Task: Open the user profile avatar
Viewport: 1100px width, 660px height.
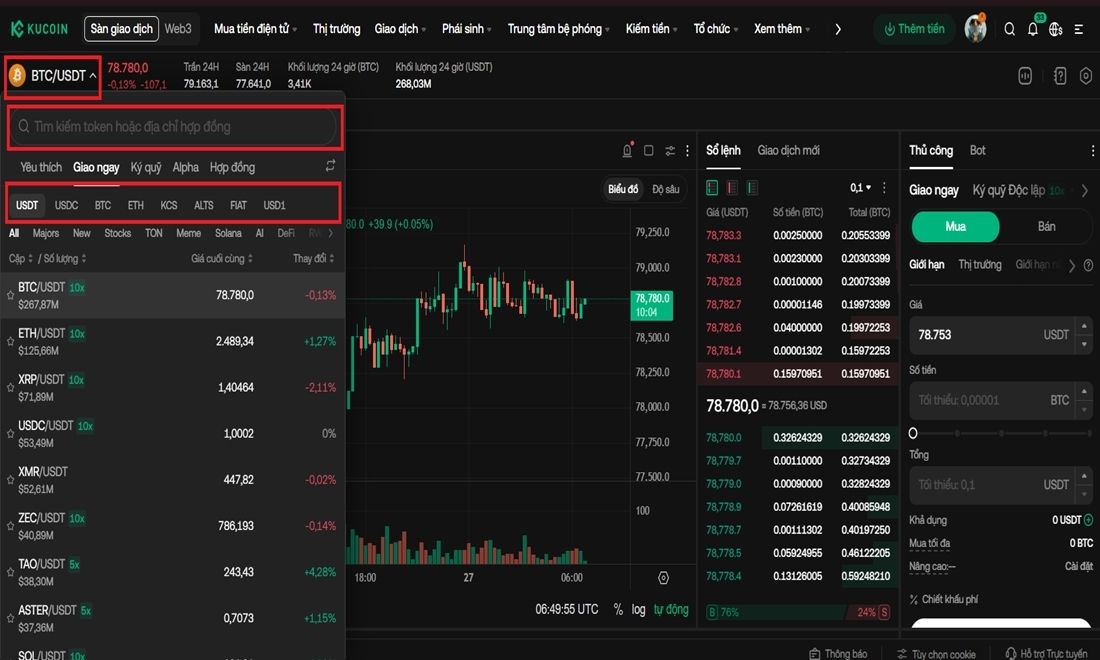Action: (975, 29)
